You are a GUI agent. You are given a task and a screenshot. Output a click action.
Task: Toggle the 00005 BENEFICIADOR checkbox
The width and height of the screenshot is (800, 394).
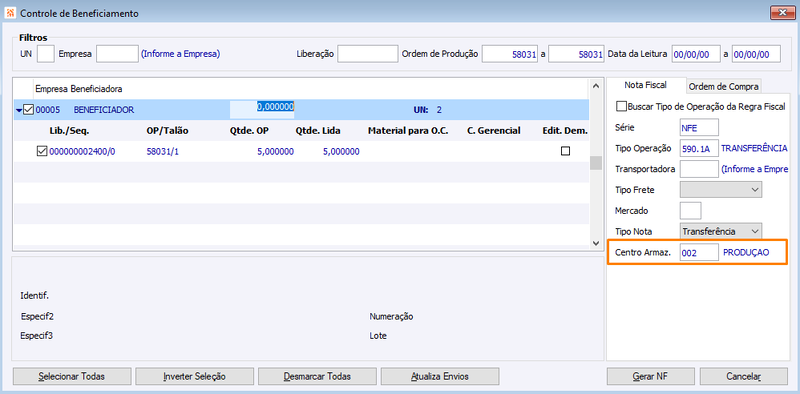pyautogui.click(x=29, y=109)
